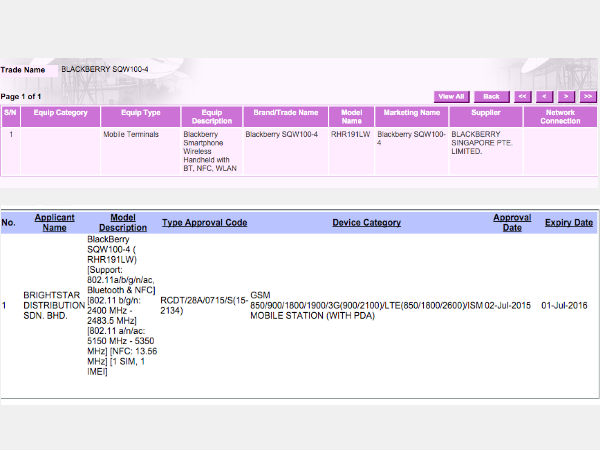Image resolution: width=600 pixels, height=450 pixels.
Task: Click the Trade Name value BLACKBERRY SQW100-4
Action: [x=105, y=69]
